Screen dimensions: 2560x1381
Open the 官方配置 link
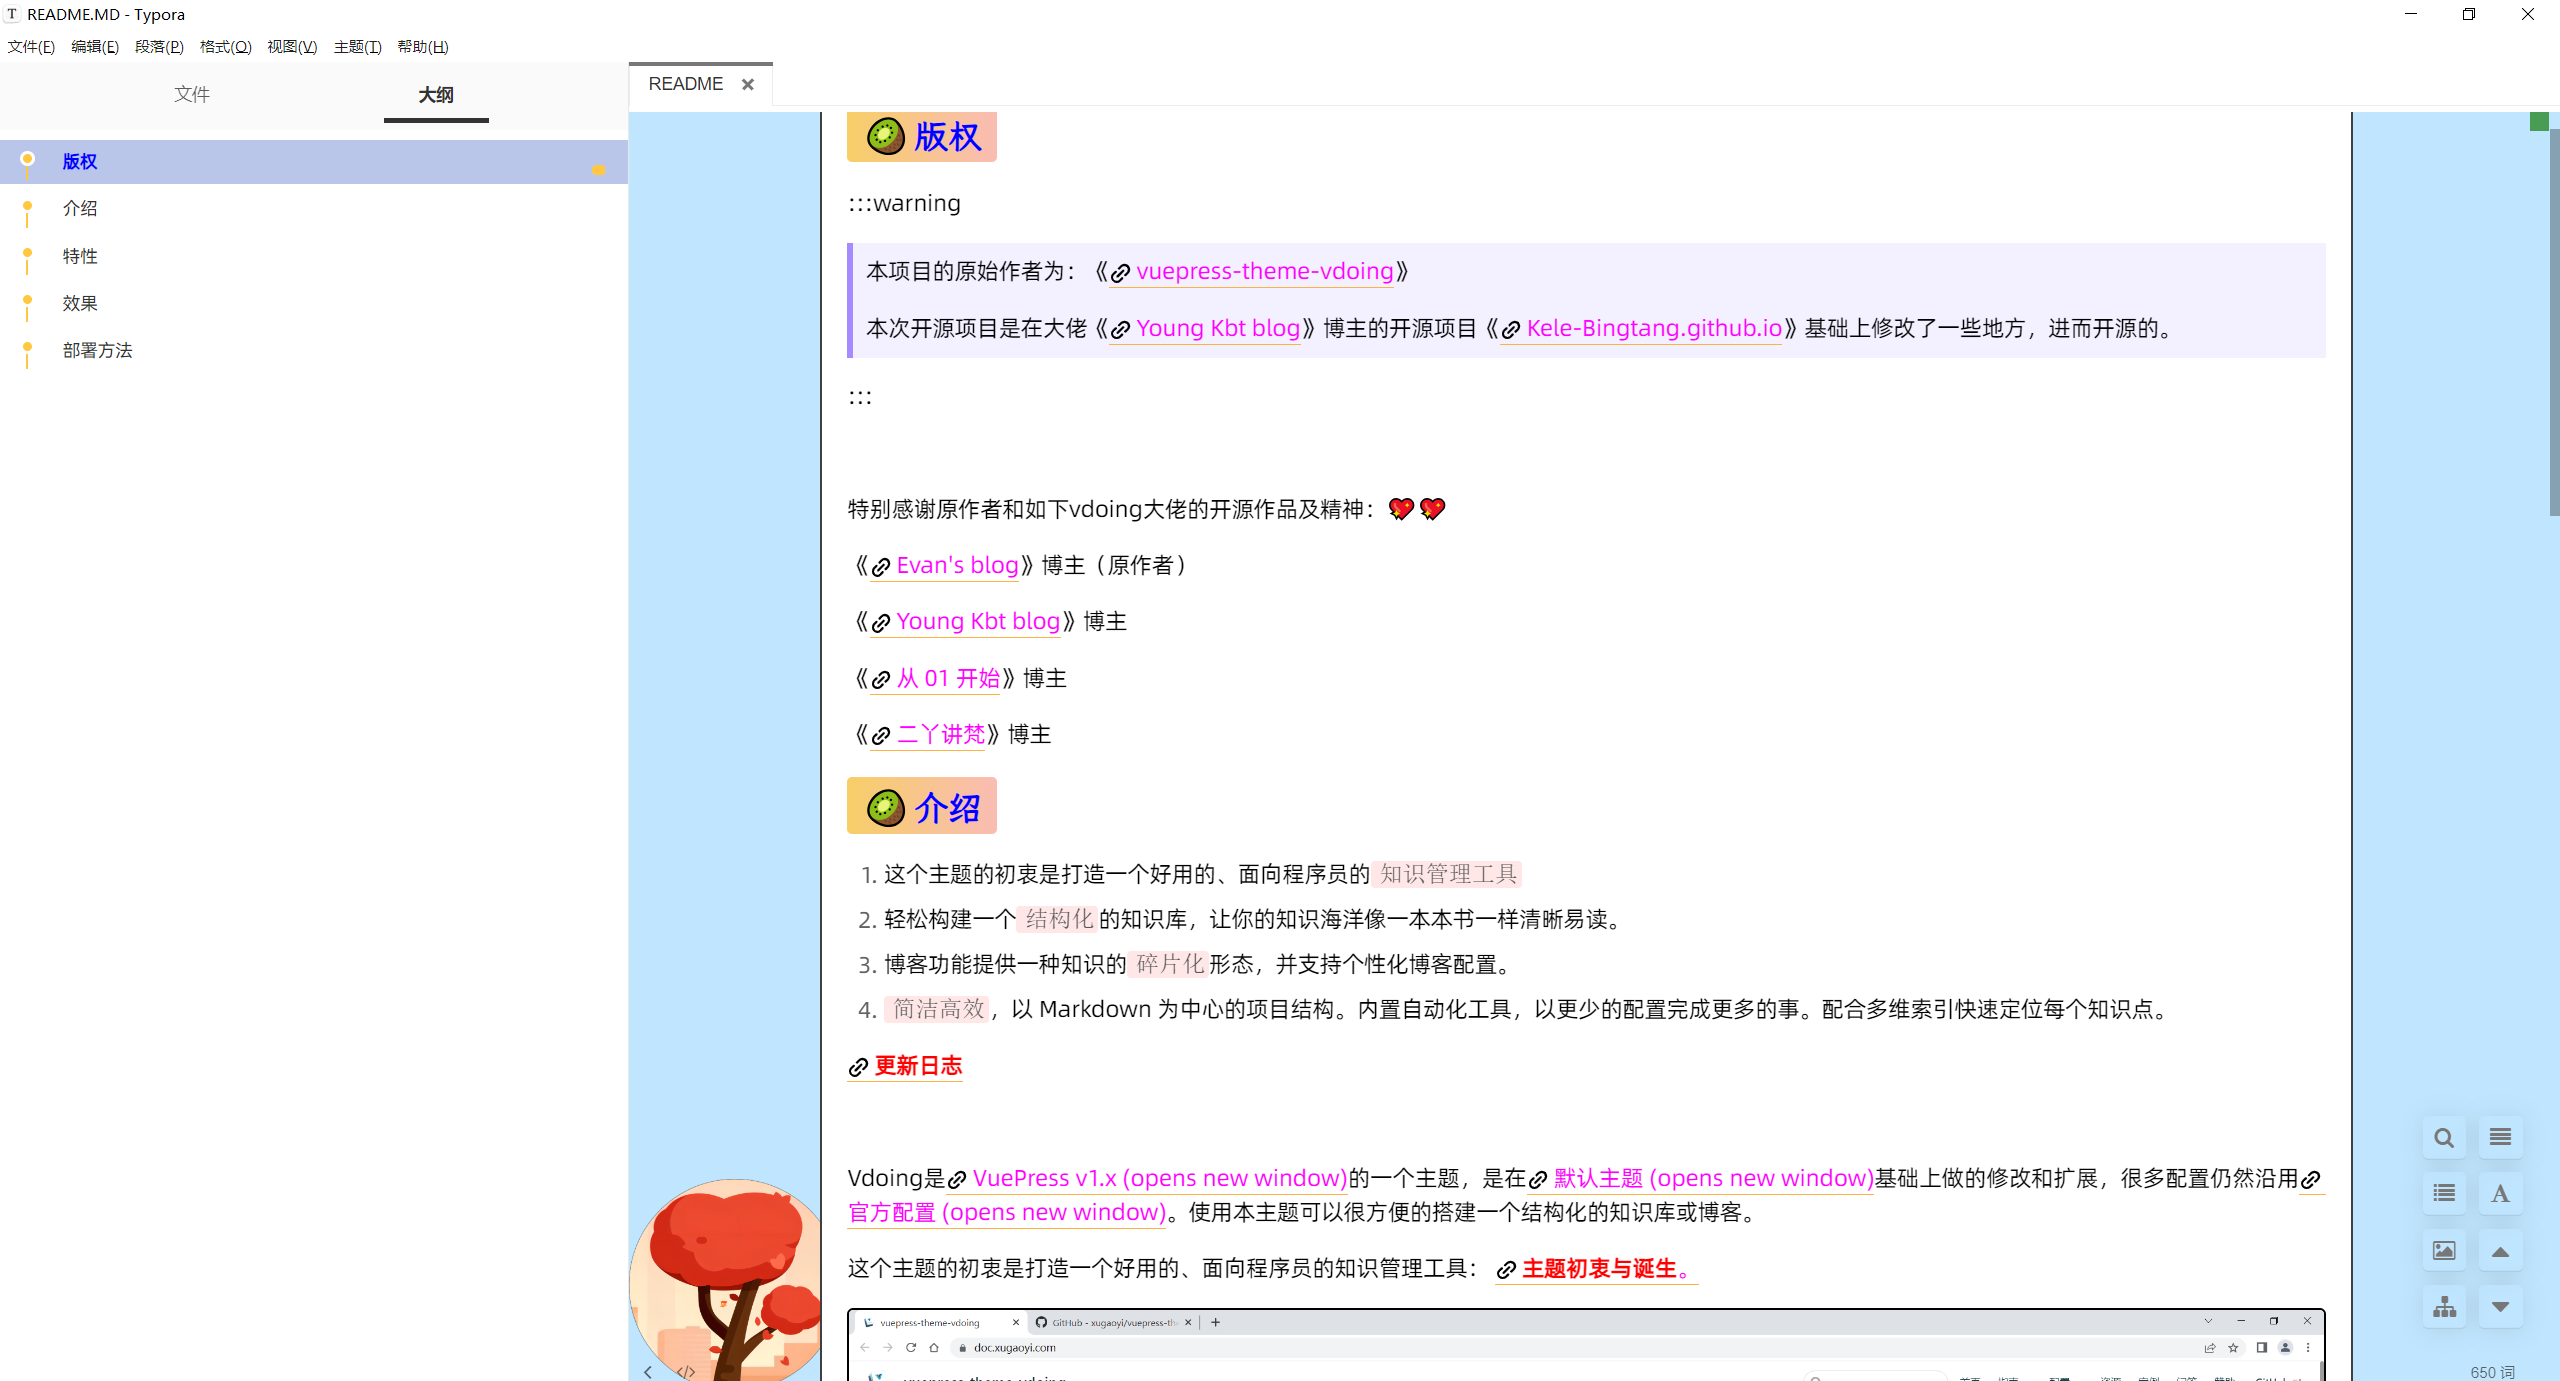point(1007,1212)
